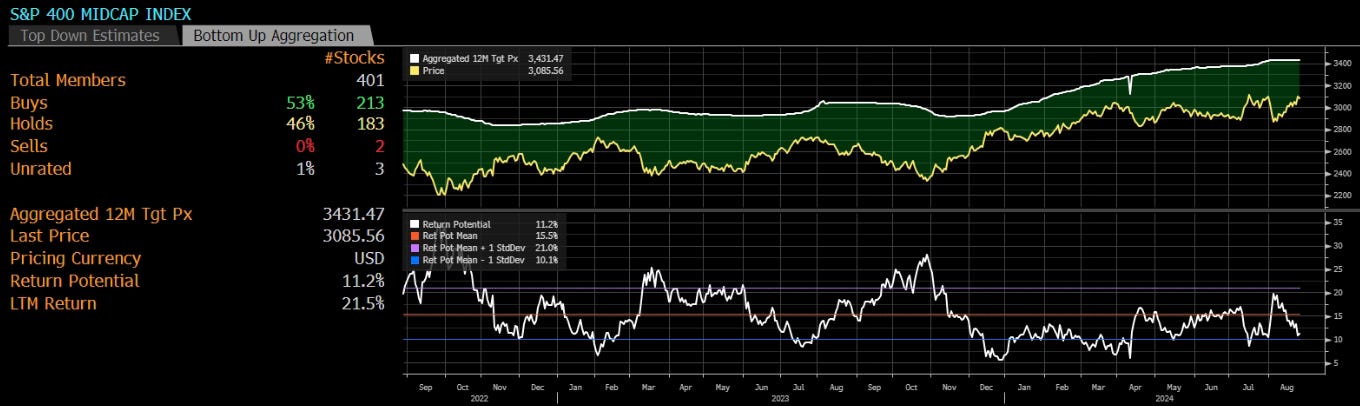This screenshot has height=406, width=1360.
Task: Click the 2600 tick on the price axis
Action: click(1342, 151)
